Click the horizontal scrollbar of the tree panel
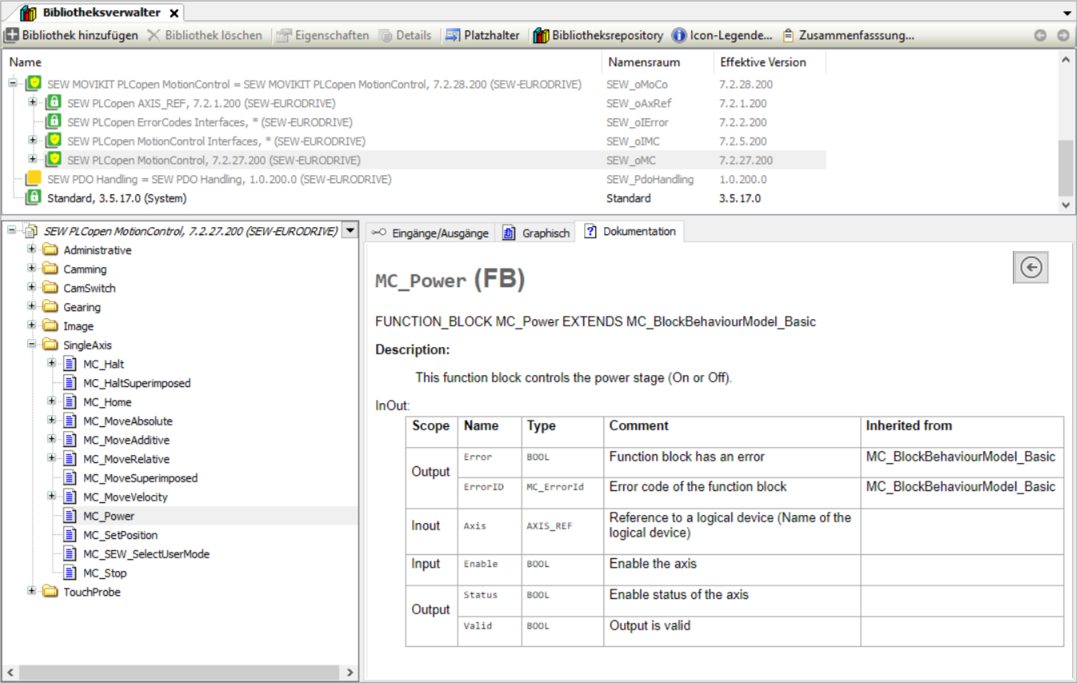Screen dimensions: 1077x683 (x=180, y=673)
